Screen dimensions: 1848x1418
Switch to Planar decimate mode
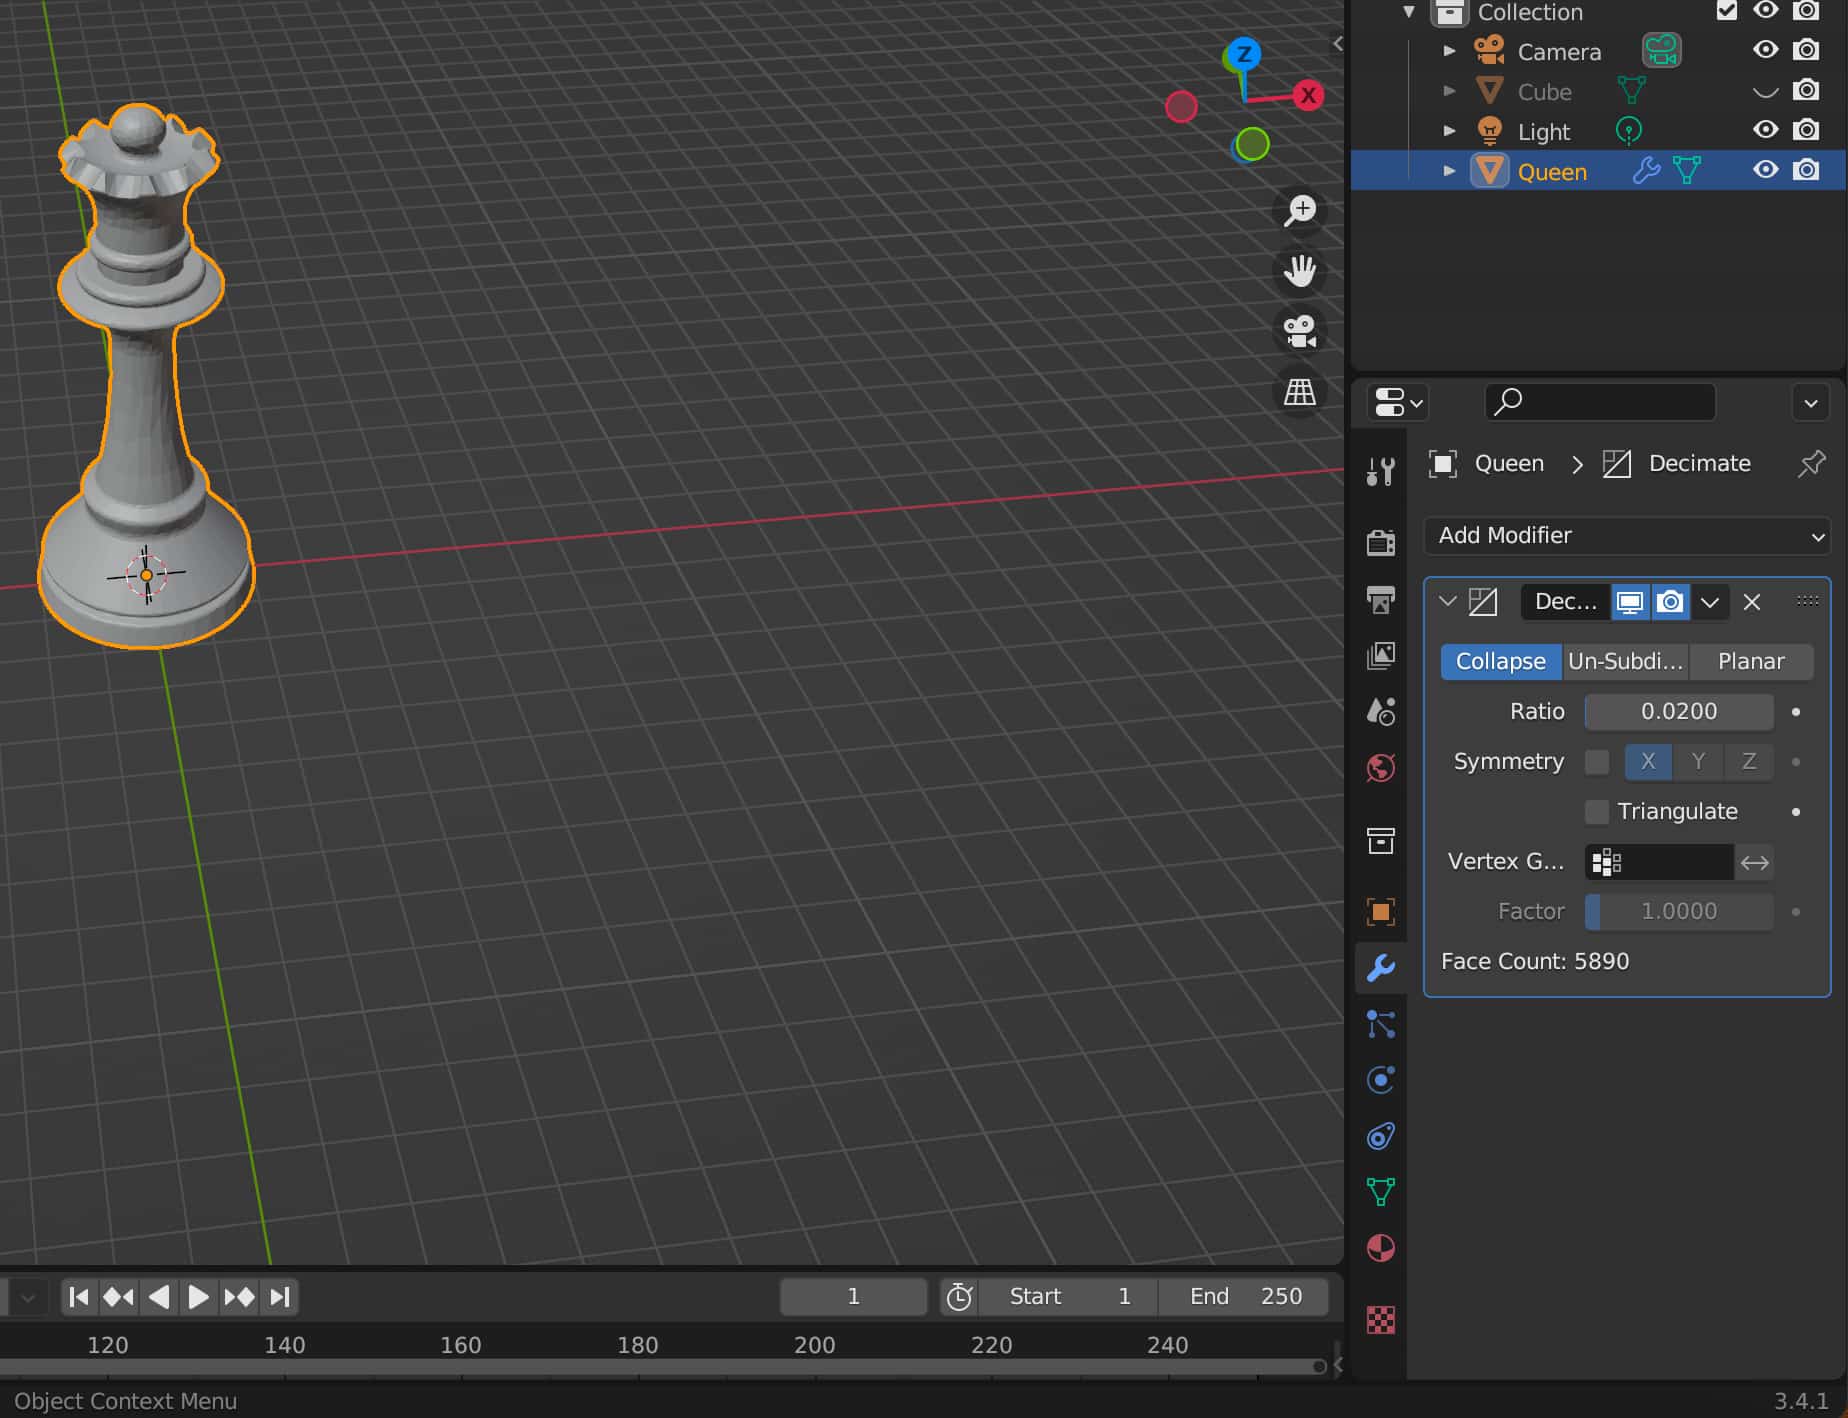pos(1750,662)
